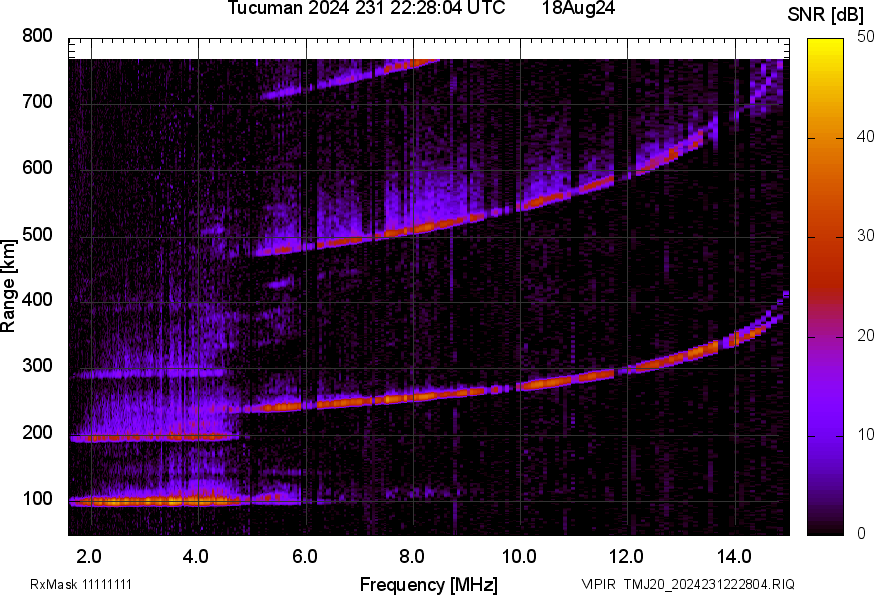The width and height of the screenshot is (874, 595).
Task: Click the colorbar value '20'
Action: coord(865,335)
